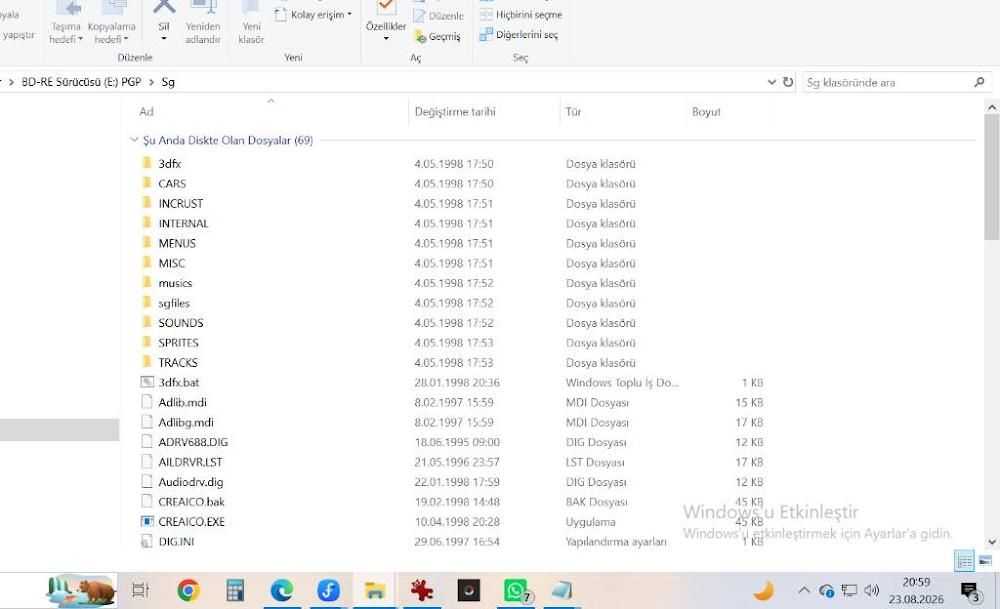Click the CREAICO.EXE application icon
The height and width of the screenshot is (609, 1000).
click(x=147, y=521)
